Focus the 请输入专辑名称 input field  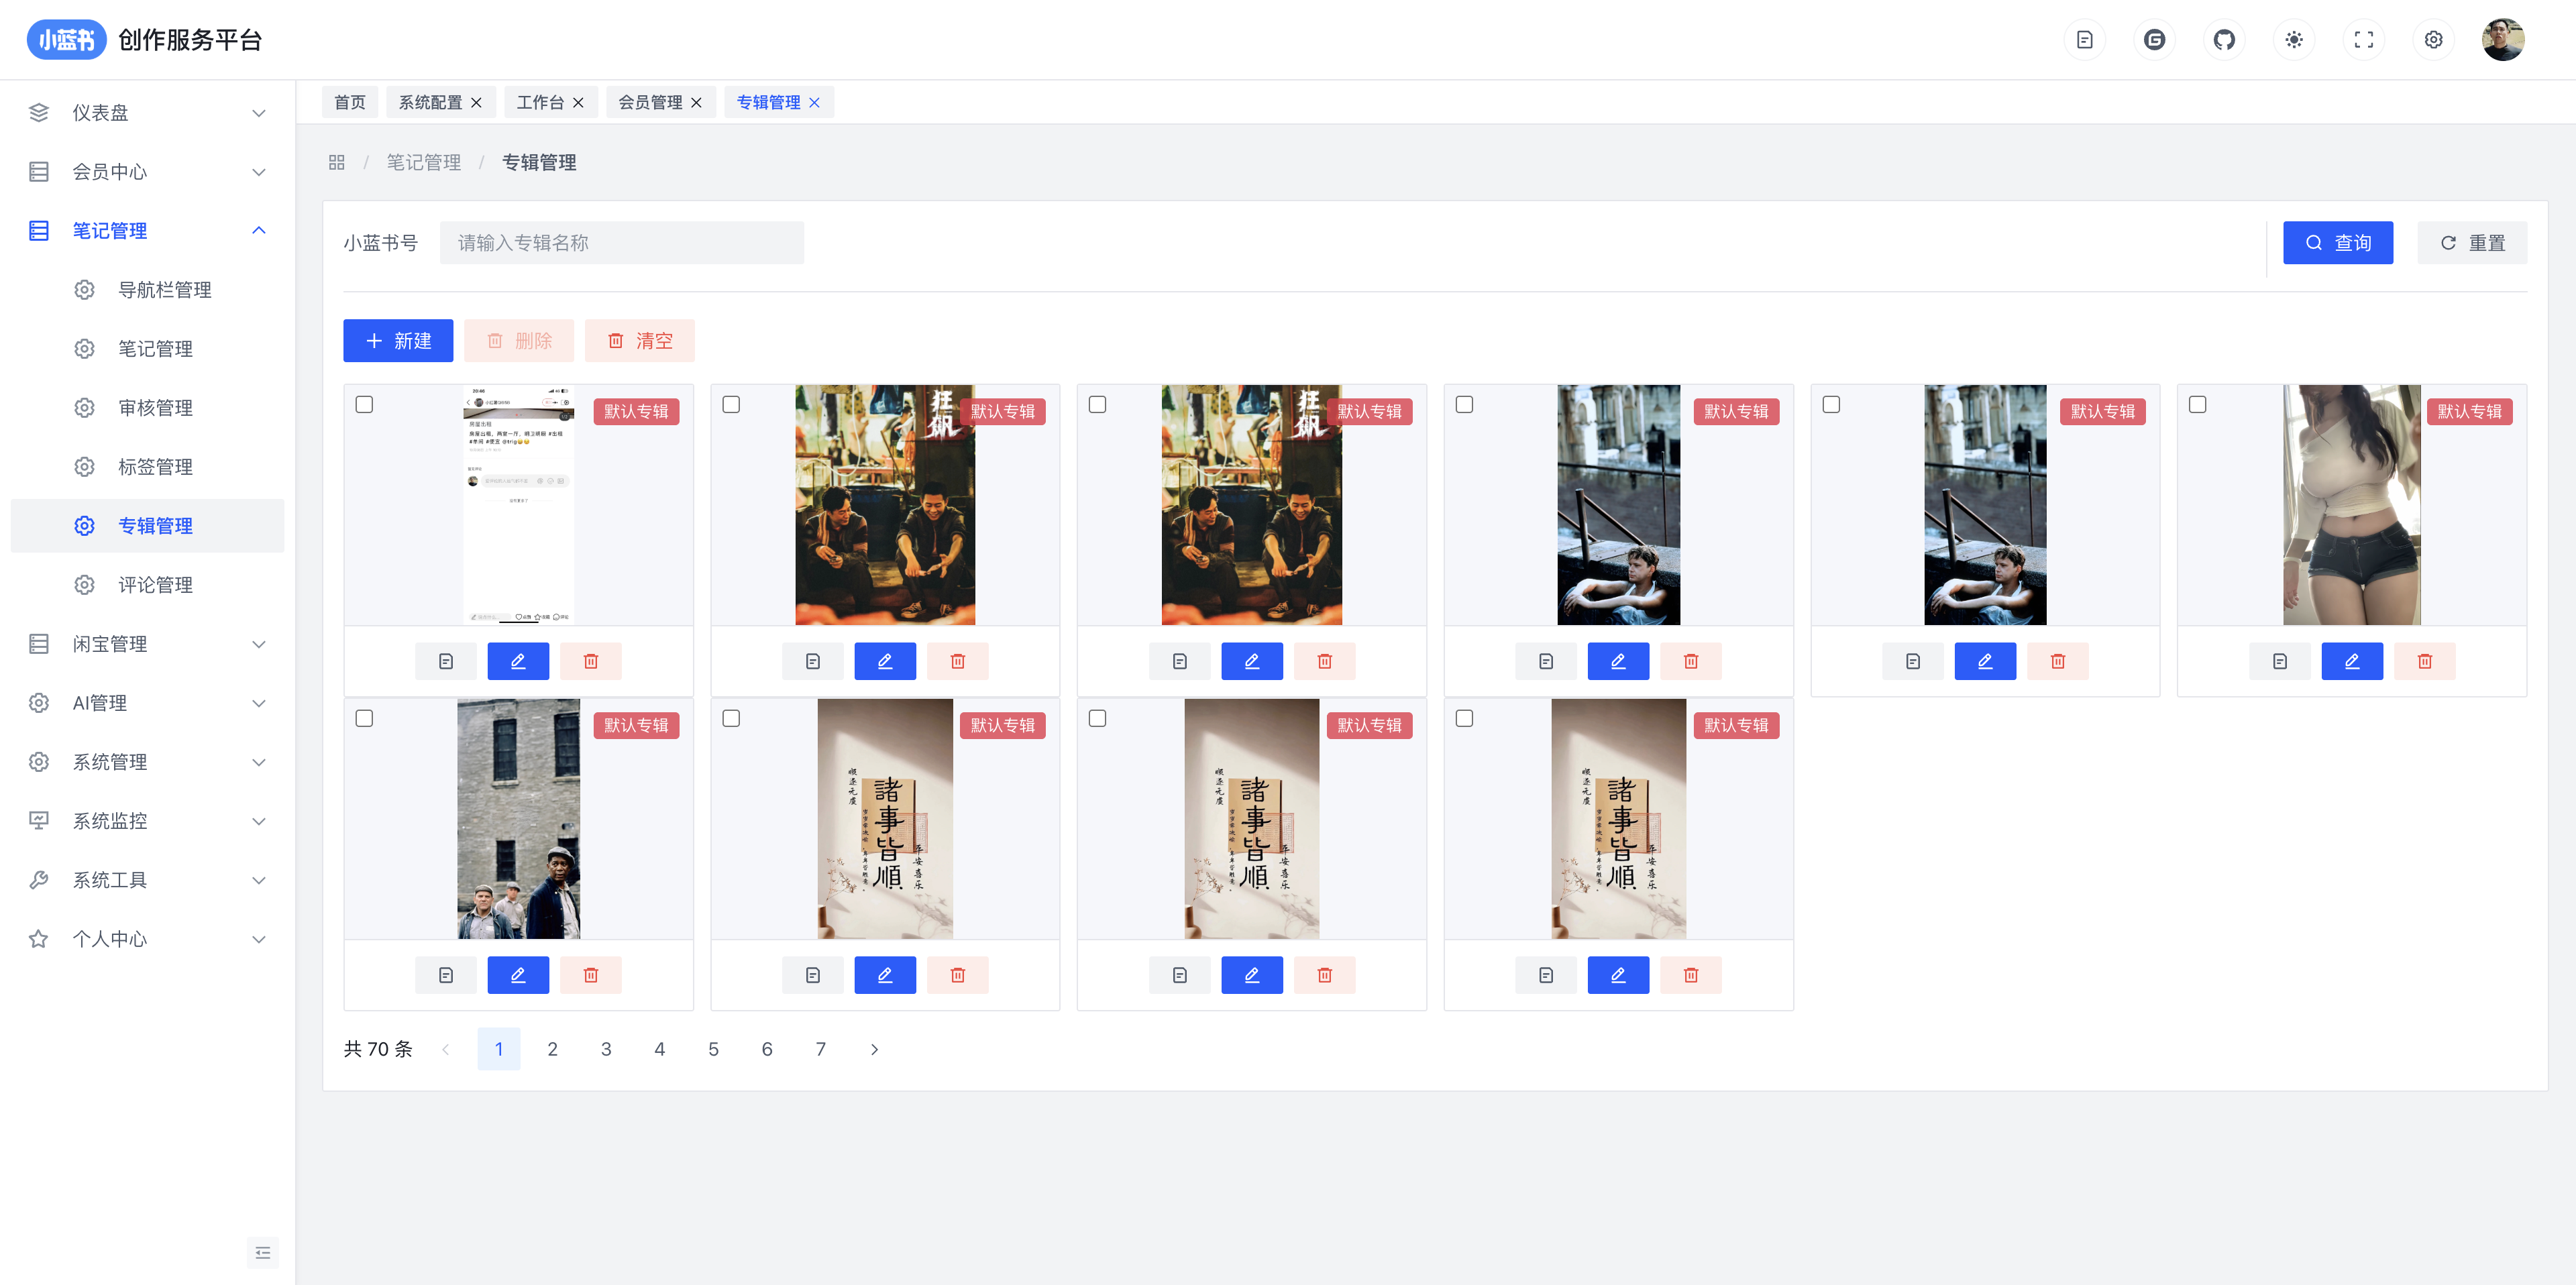621,243
